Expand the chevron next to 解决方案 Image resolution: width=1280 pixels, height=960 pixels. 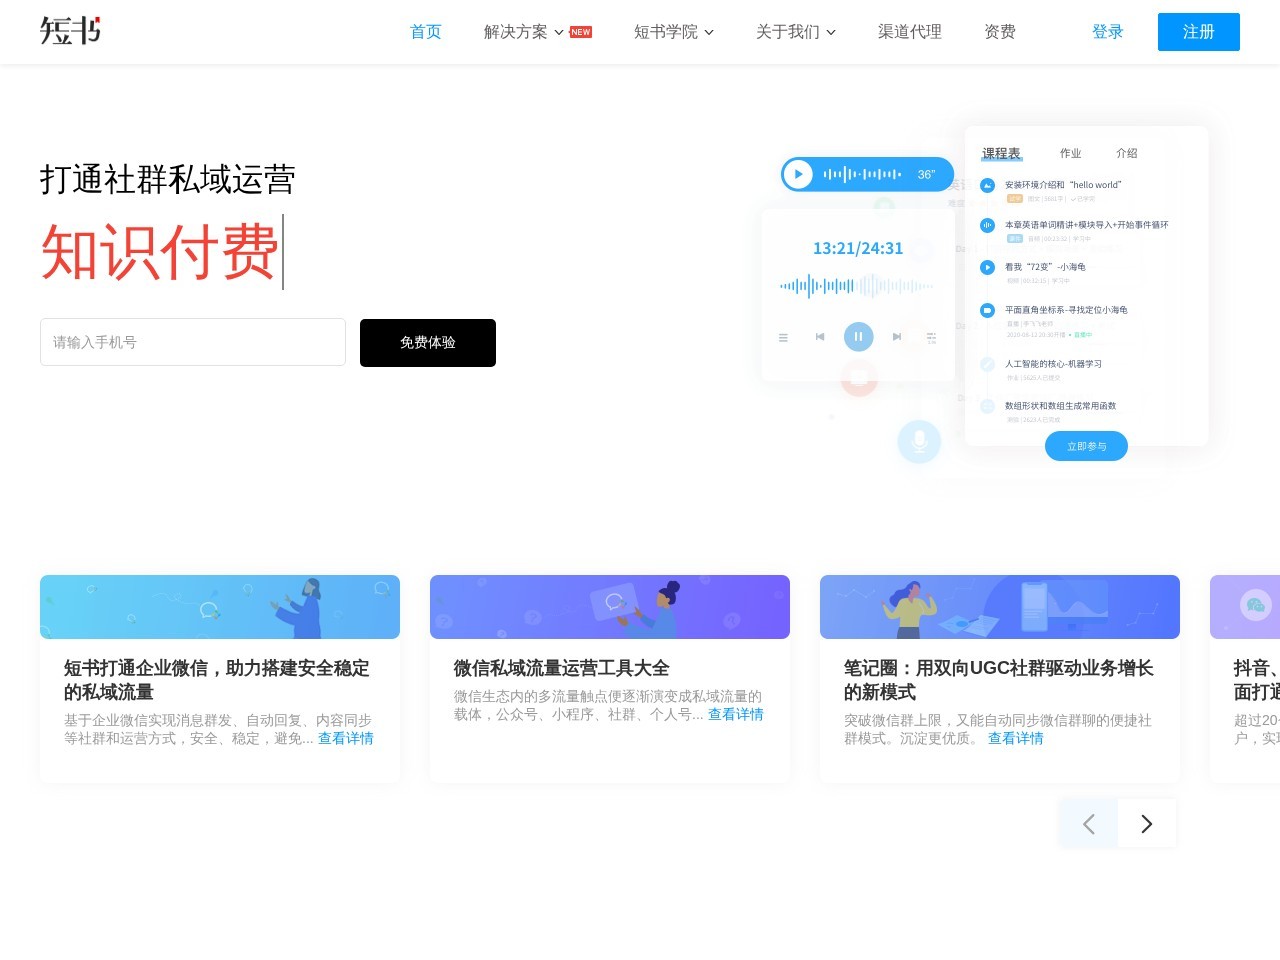point(559,32)
